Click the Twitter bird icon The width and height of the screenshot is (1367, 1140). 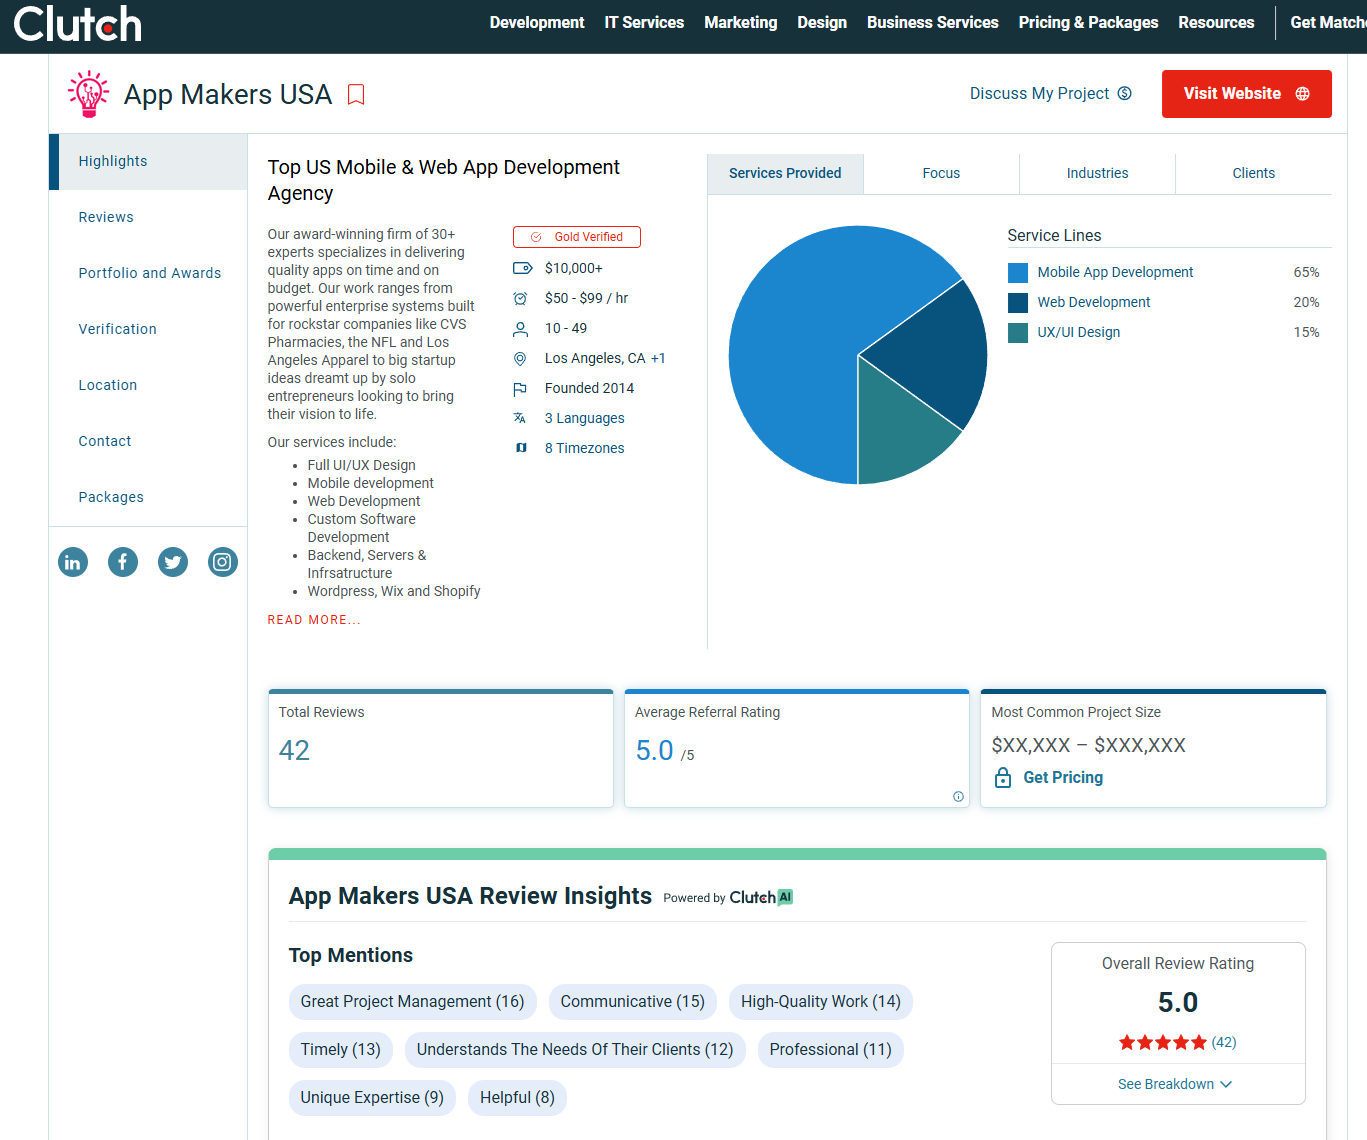point(173,562)
